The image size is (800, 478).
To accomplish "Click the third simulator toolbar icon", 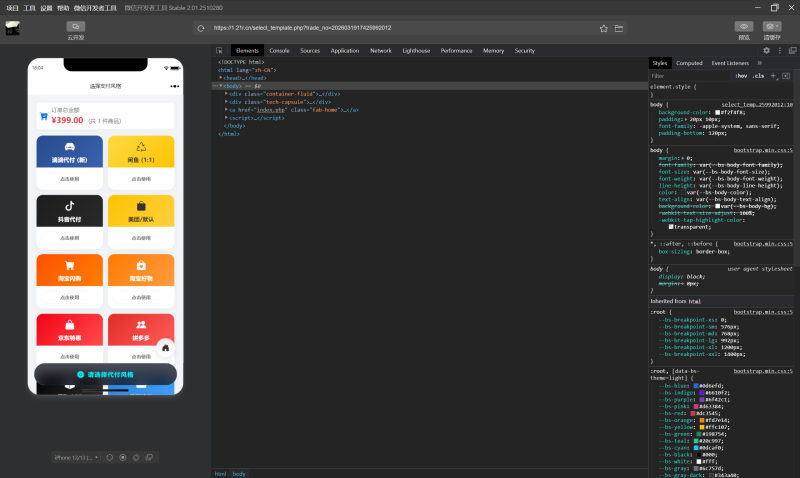I will click(136, 458).
